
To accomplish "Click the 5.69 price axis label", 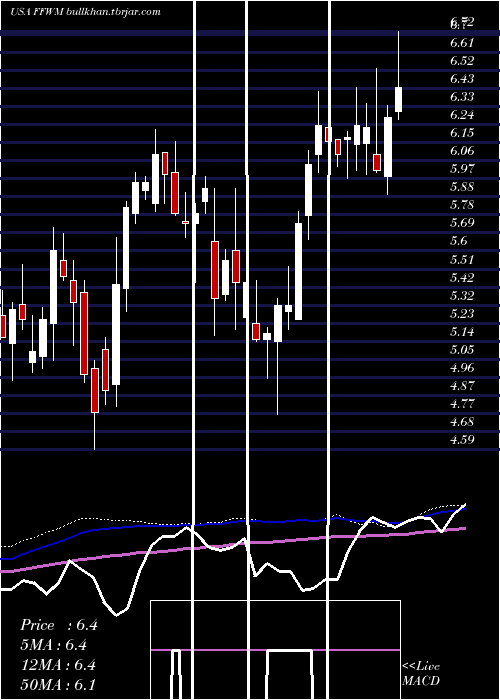I will tap(462, 223).
